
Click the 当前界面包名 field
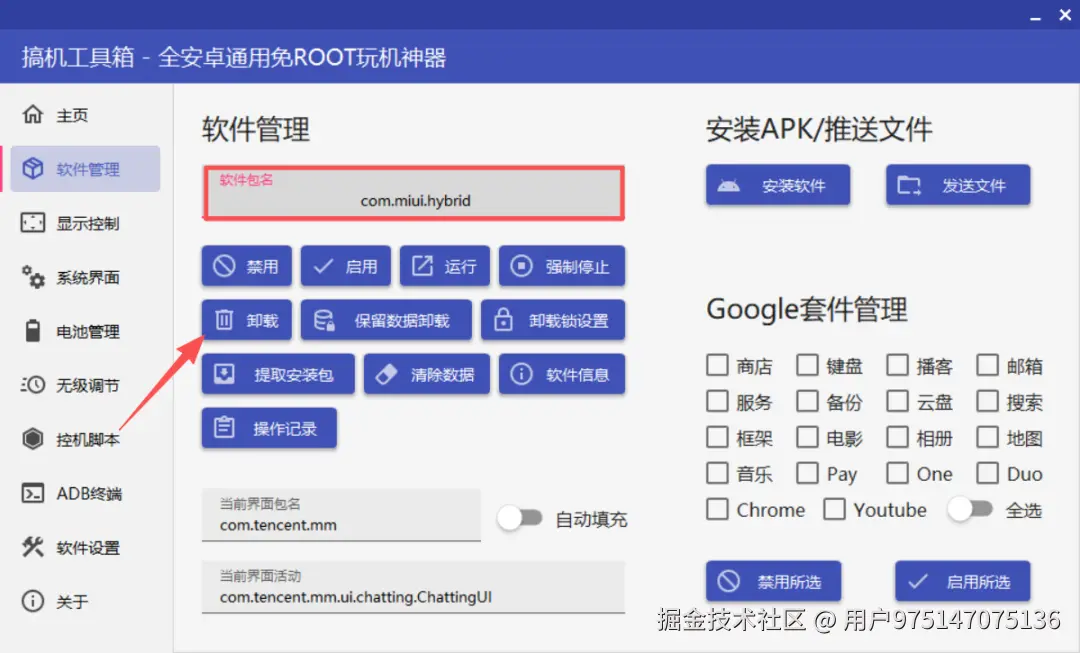(341, 515)
